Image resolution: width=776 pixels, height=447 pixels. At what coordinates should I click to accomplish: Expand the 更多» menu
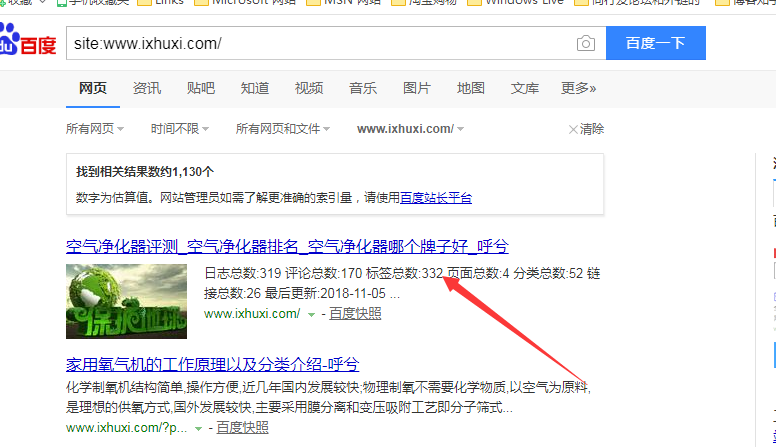[x=579, y=88]
